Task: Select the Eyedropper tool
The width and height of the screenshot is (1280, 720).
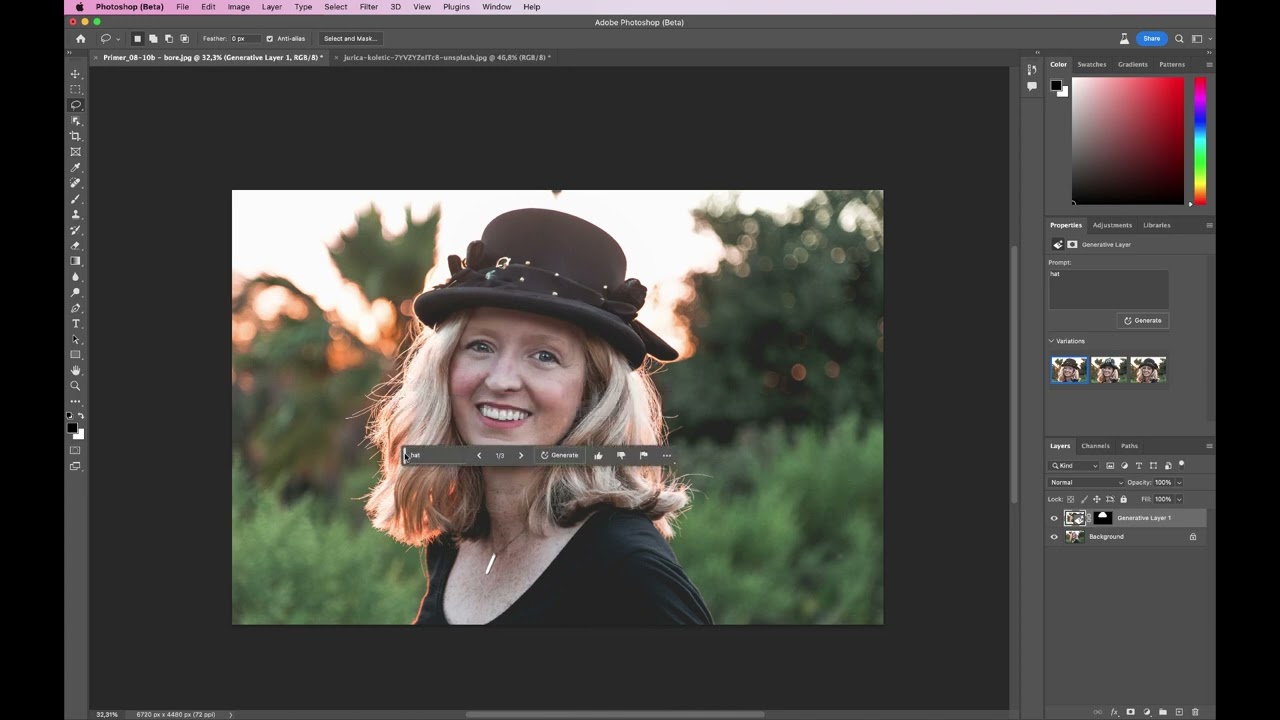Action: point(75,167)
